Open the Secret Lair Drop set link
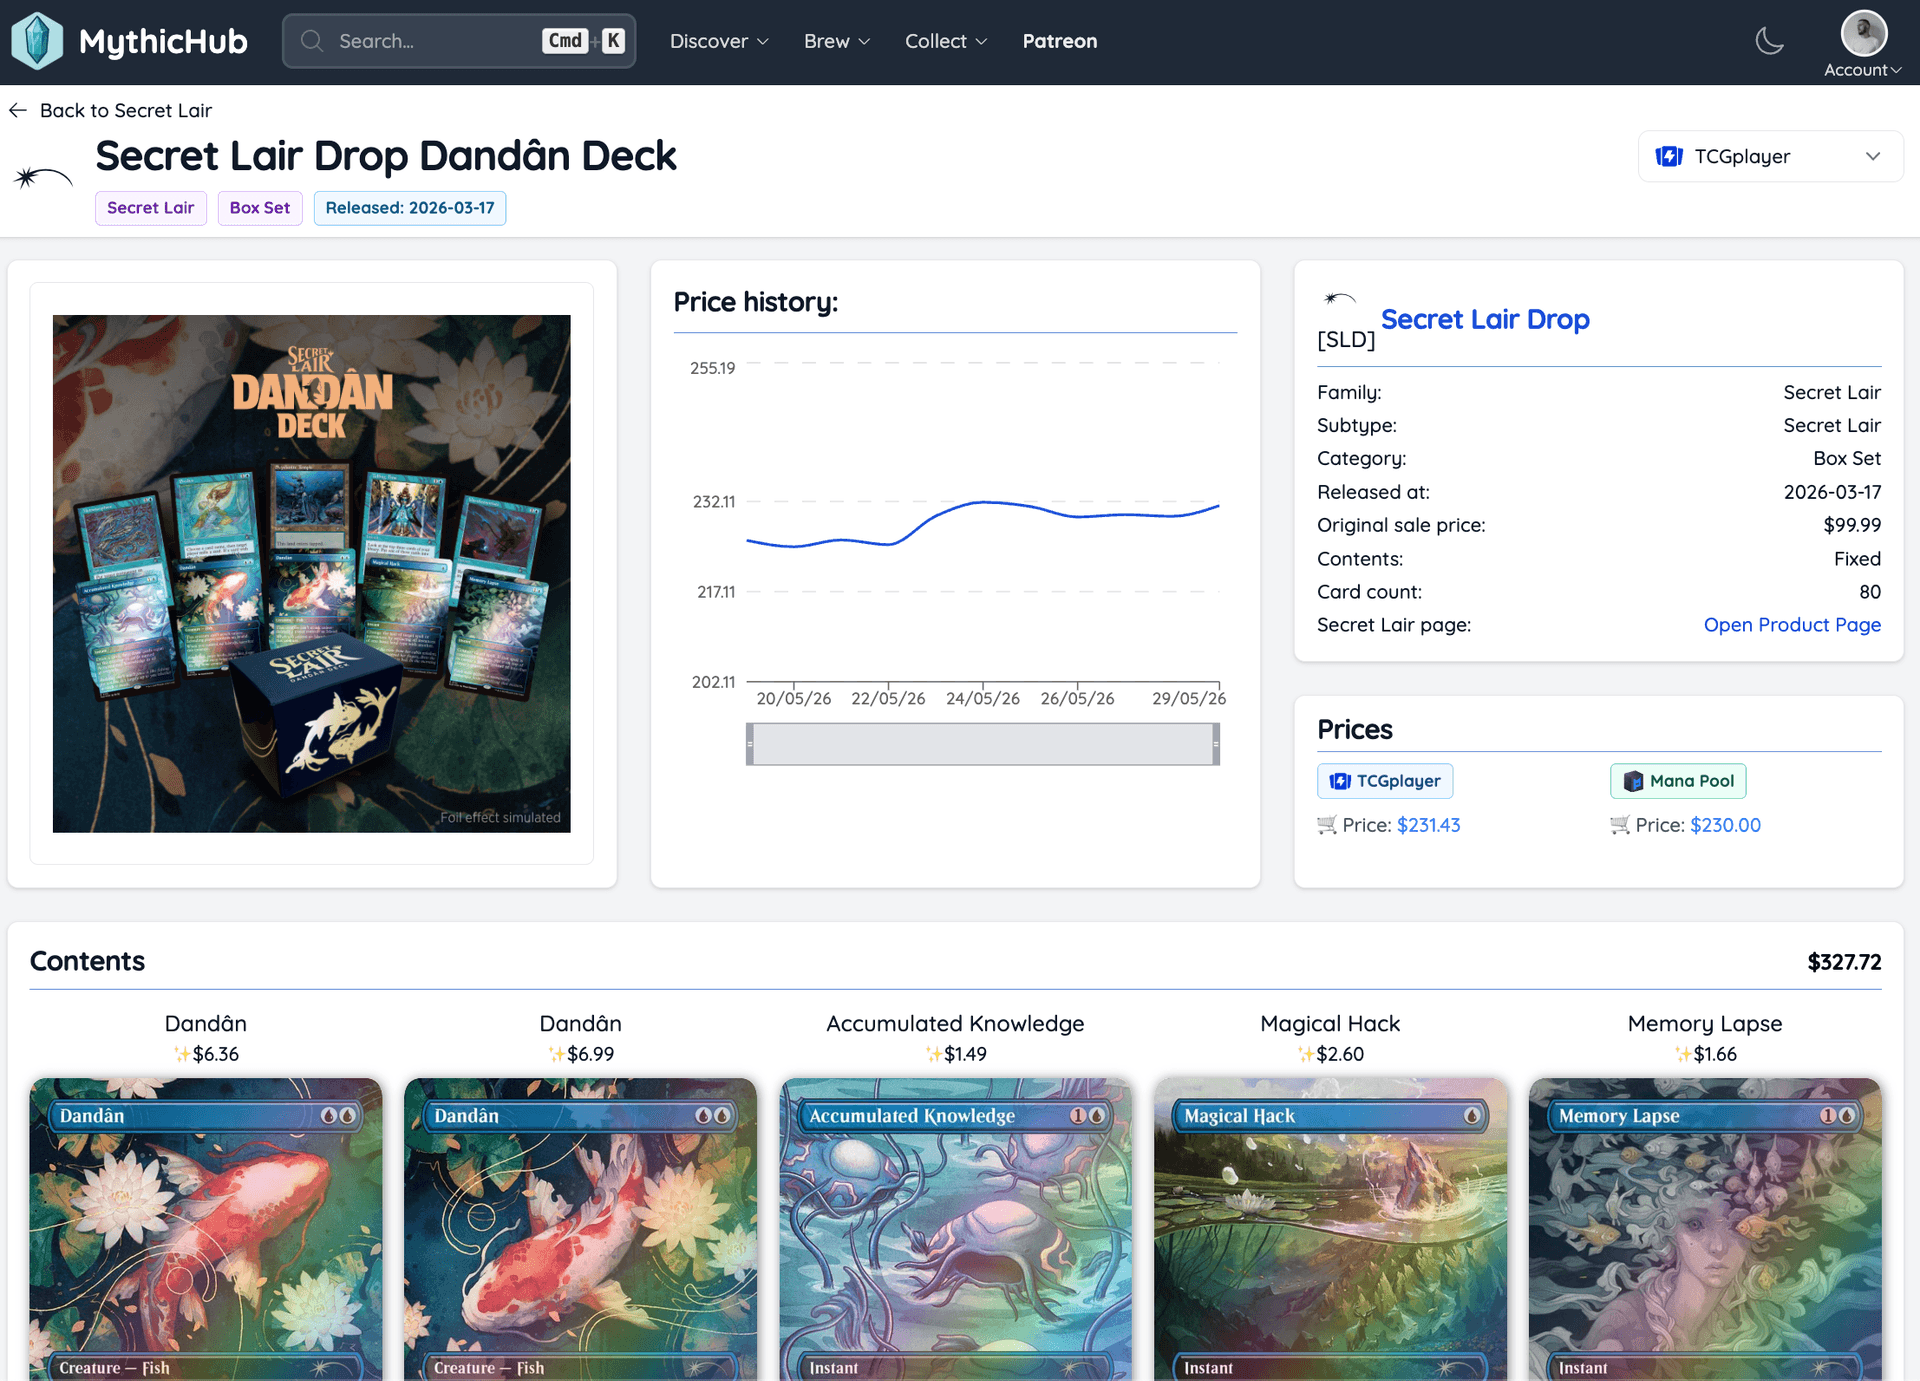 [1485, 319]
